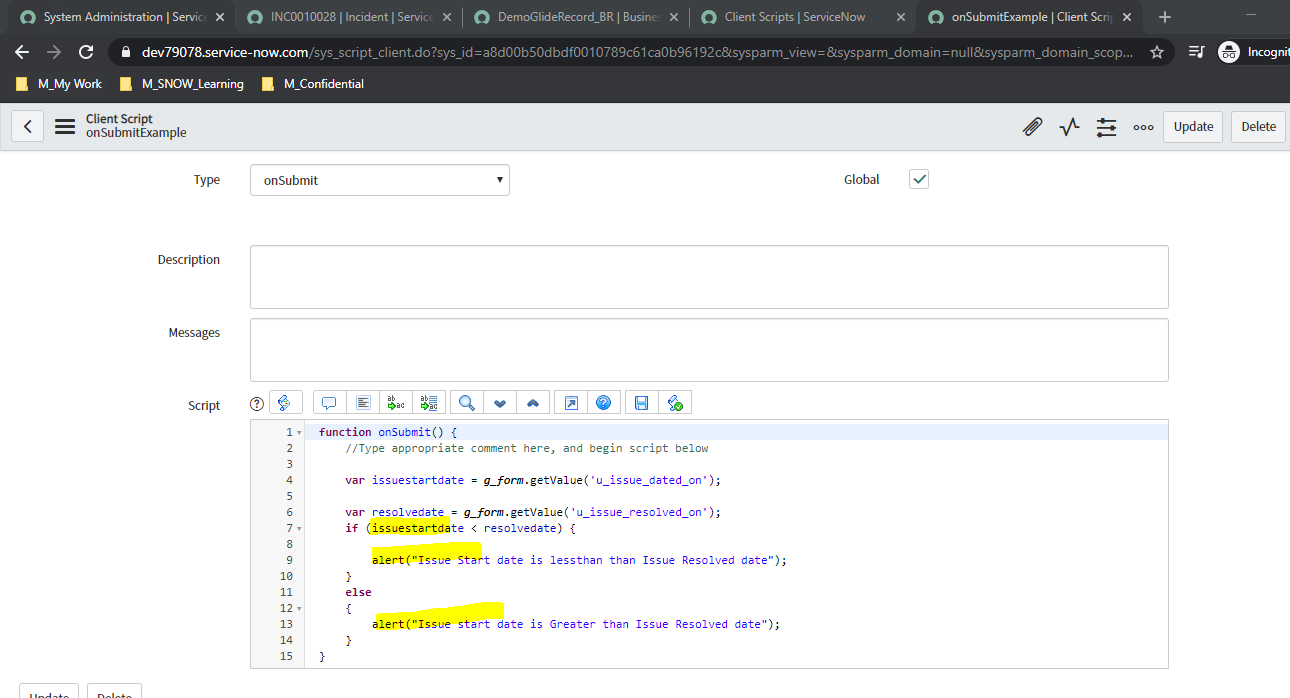The width and height of the screenshot is (1290, 698).
Task: Collapse the function using line 1 fold arrow
Action: click(x=299, y=431)
